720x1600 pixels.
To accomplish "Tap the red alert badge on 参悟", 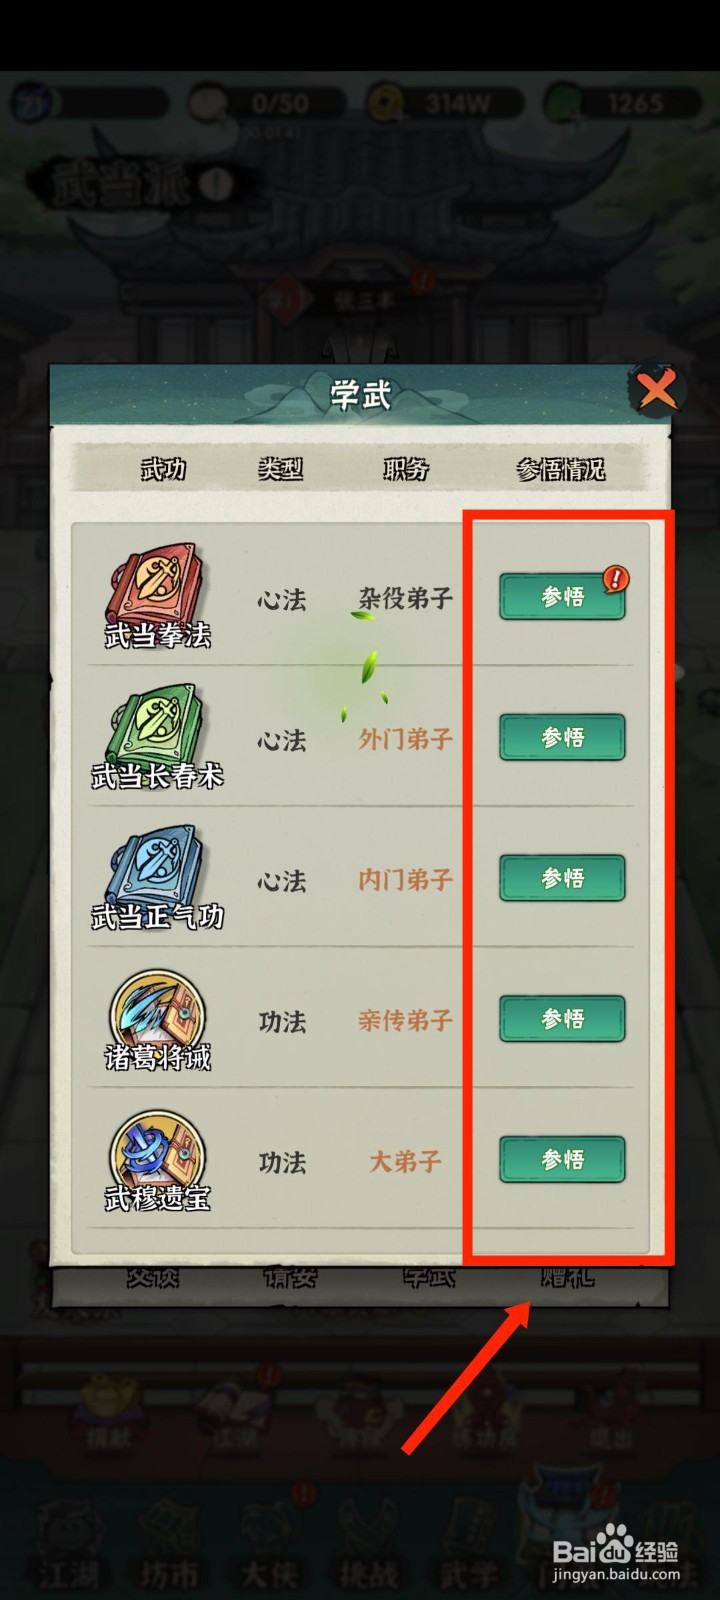I will (x=616, y=578).
